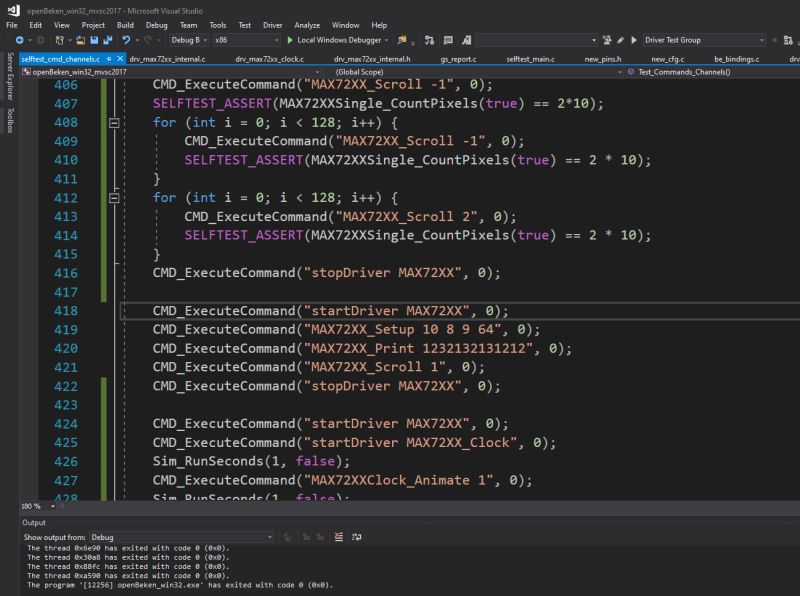Toggle word wrap in the Output window
This screenshot has height=596, width=800.
click(355, 537)
